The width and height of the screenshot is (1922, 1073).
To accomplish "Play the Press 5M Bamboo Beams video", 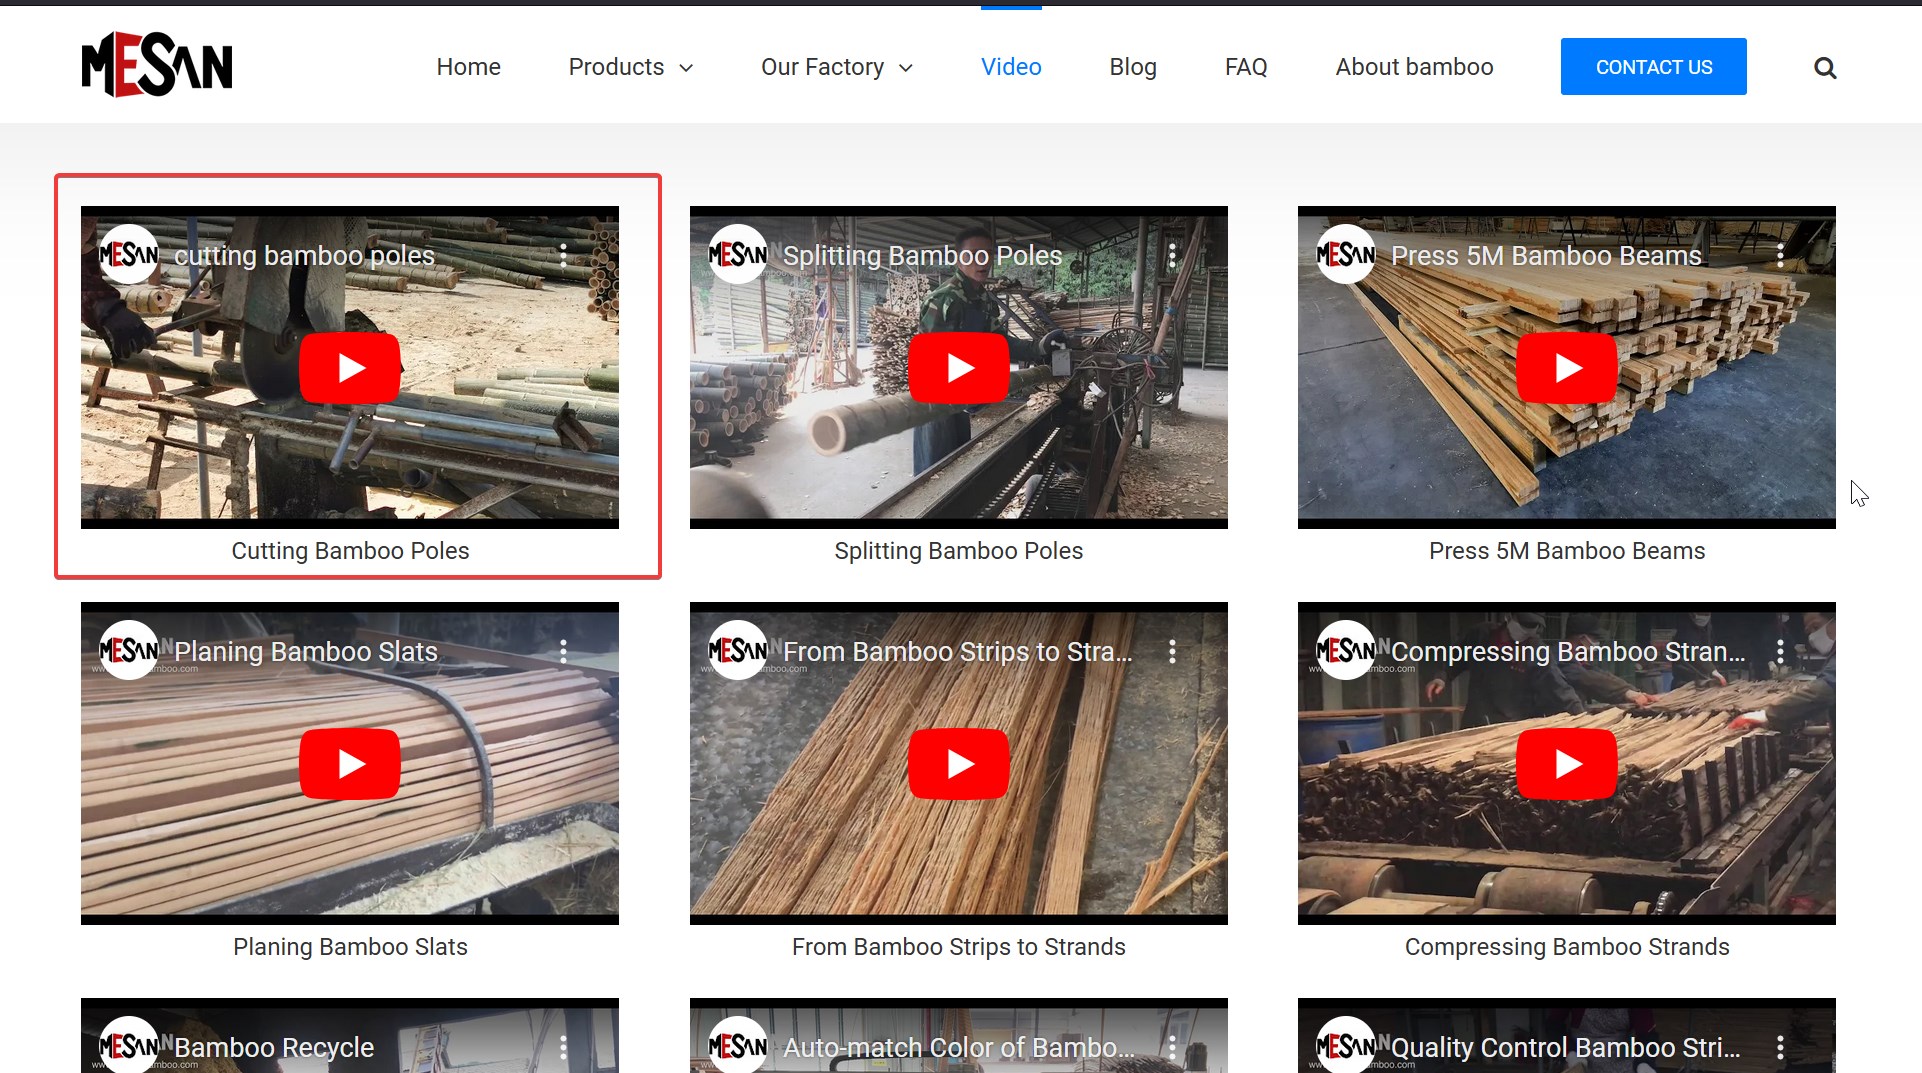I will pos(1566,368).
